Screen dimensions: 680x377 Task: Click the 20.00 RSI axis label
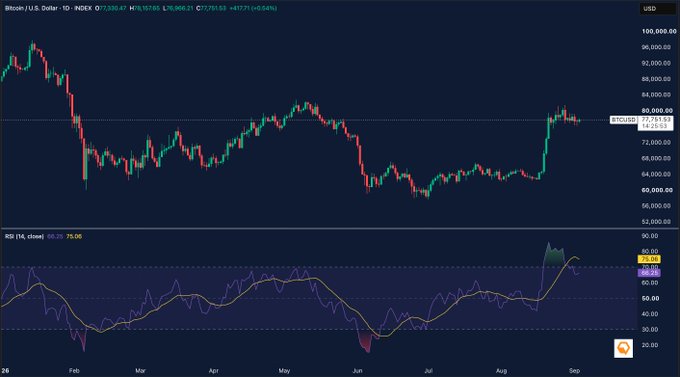click(x=650, y=345)
